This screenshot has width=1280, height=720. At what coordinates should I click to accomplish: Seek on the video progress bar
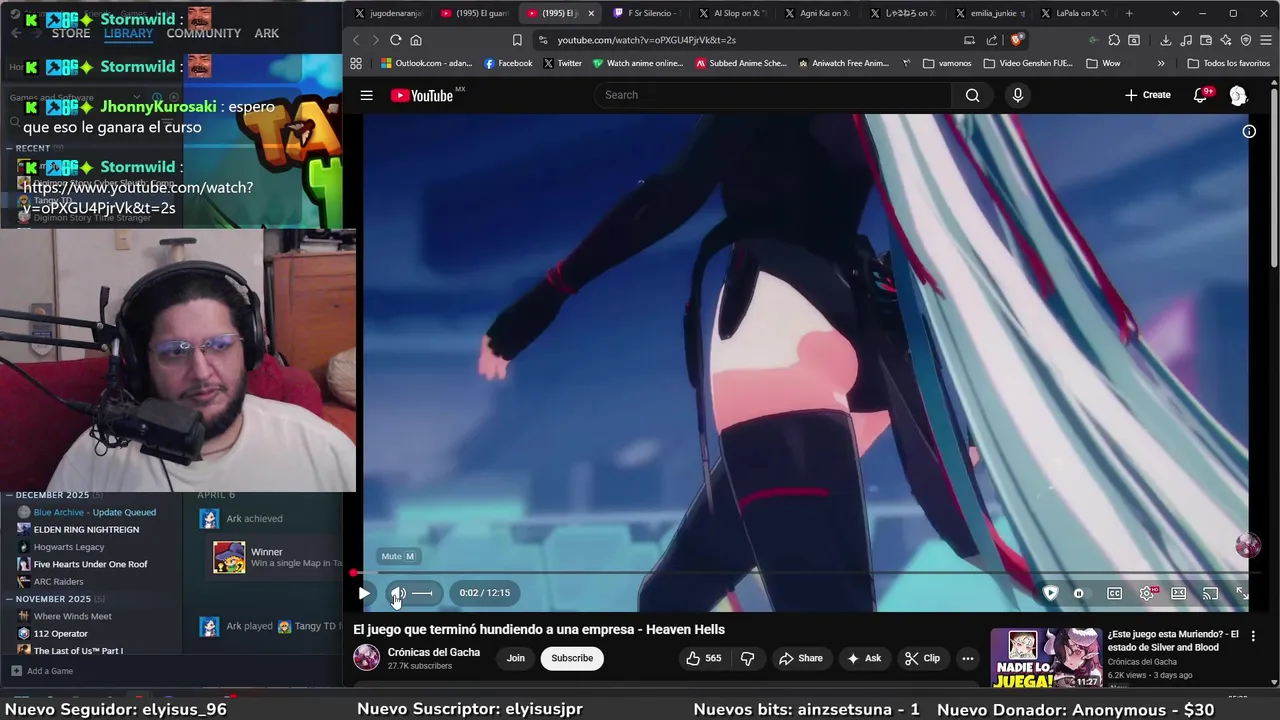click(x=800, y=573)
